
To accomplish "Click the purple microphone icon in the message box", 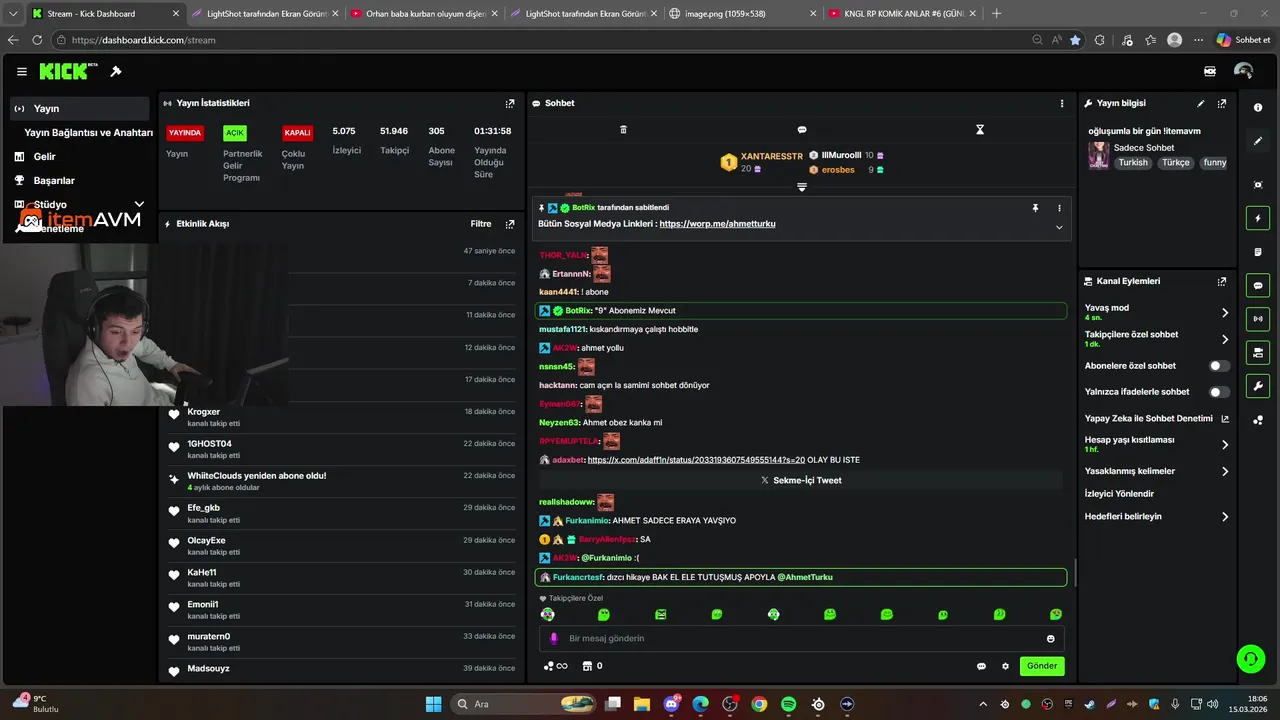I will pyautogui.click(x=554, y=638).
